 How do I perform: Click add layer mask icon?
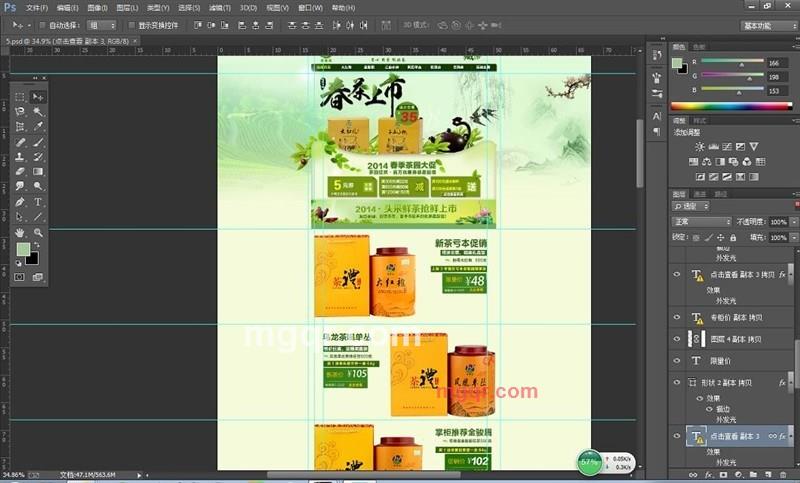tap(723, 475)
